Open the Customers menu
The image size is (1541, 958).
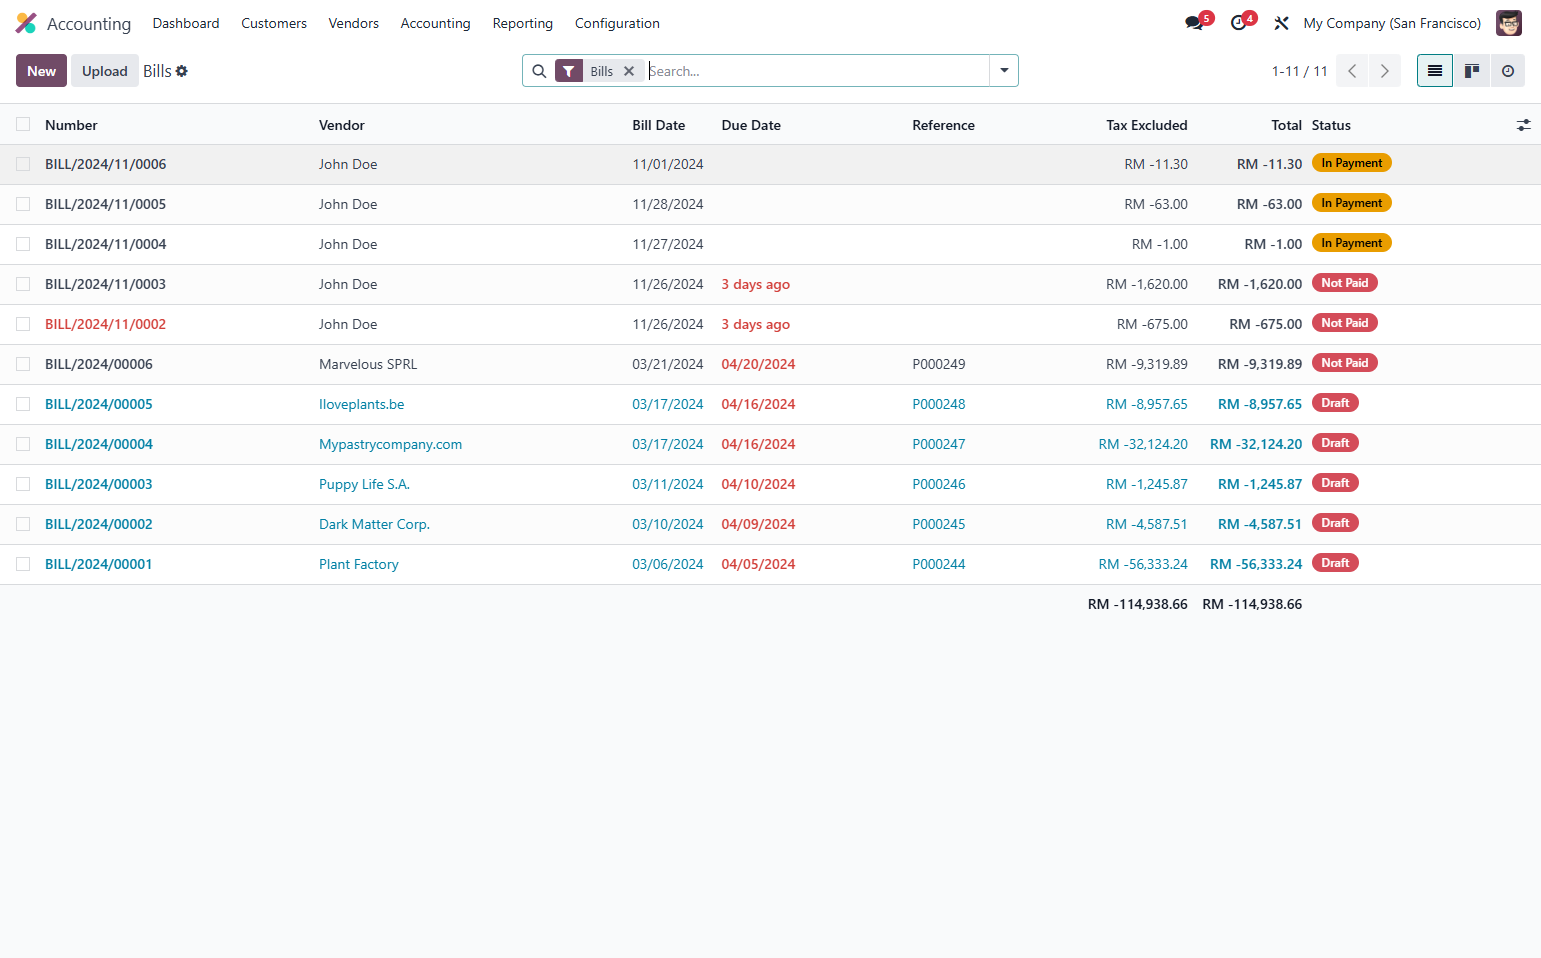pyautogui.click(x=274, y=23)
